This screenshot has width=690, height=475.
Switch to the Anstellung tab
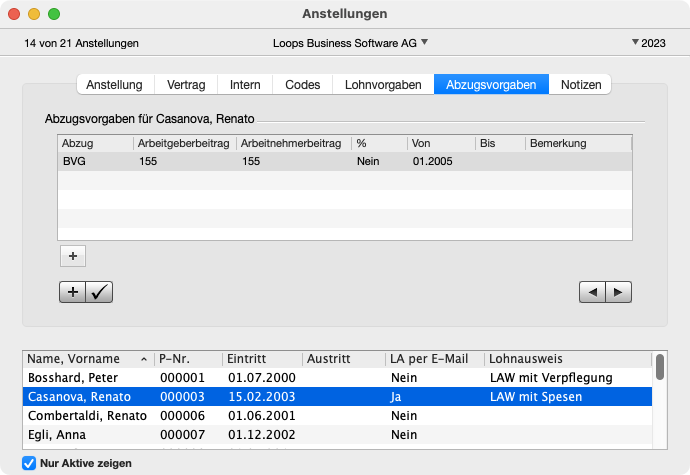(x=114, y=85)
